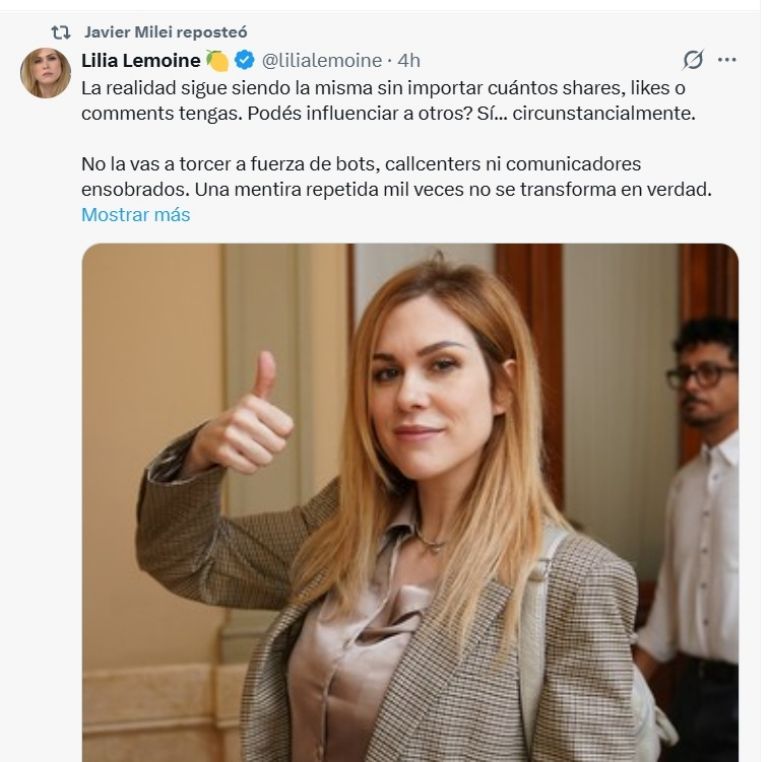Click the second paragraph about bots
768x762 pixels.
396,176
